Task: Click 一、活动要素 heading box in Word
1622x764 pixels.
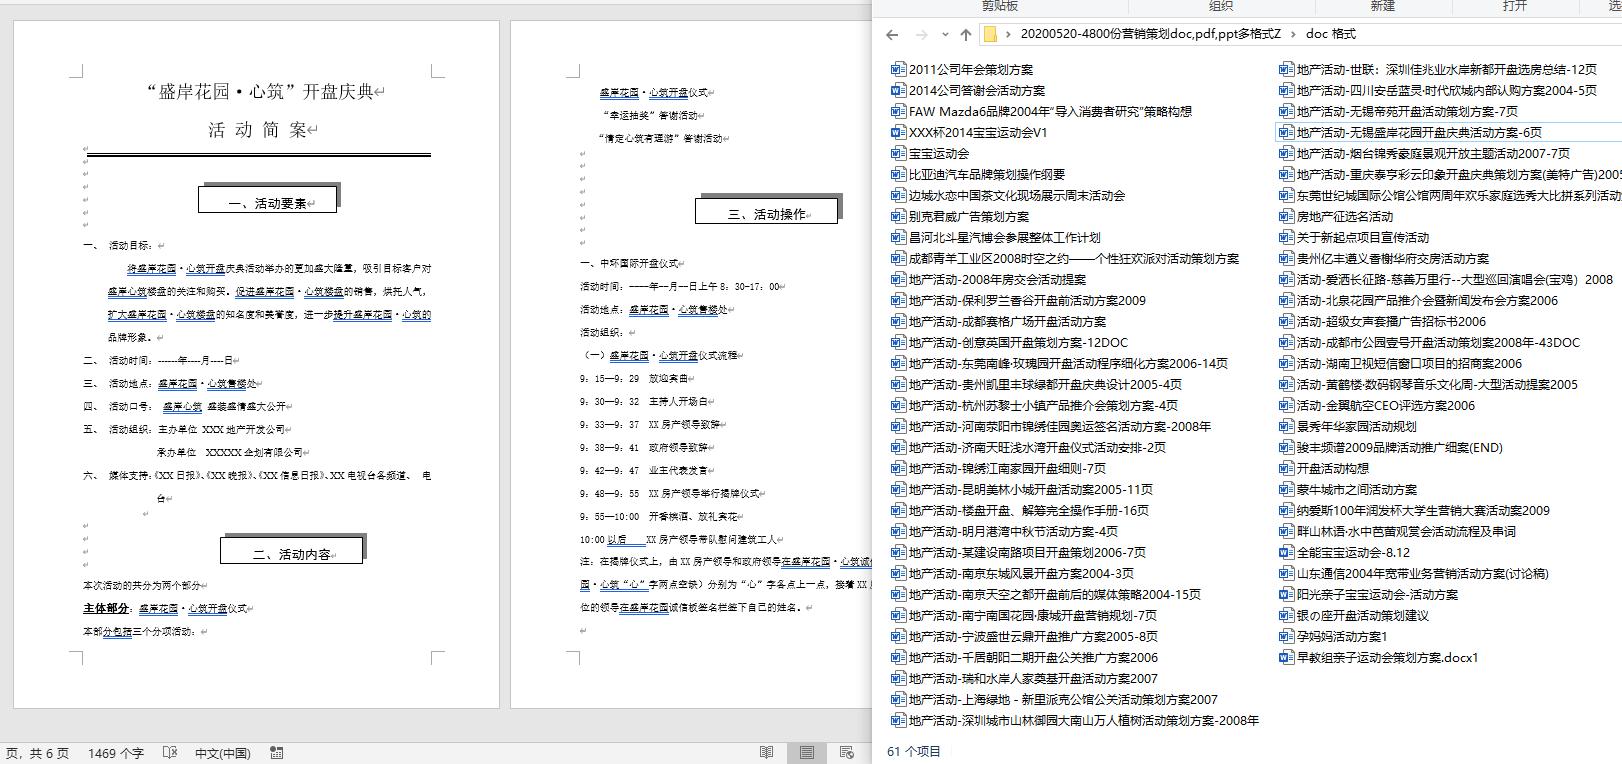Action: [269, 199]
